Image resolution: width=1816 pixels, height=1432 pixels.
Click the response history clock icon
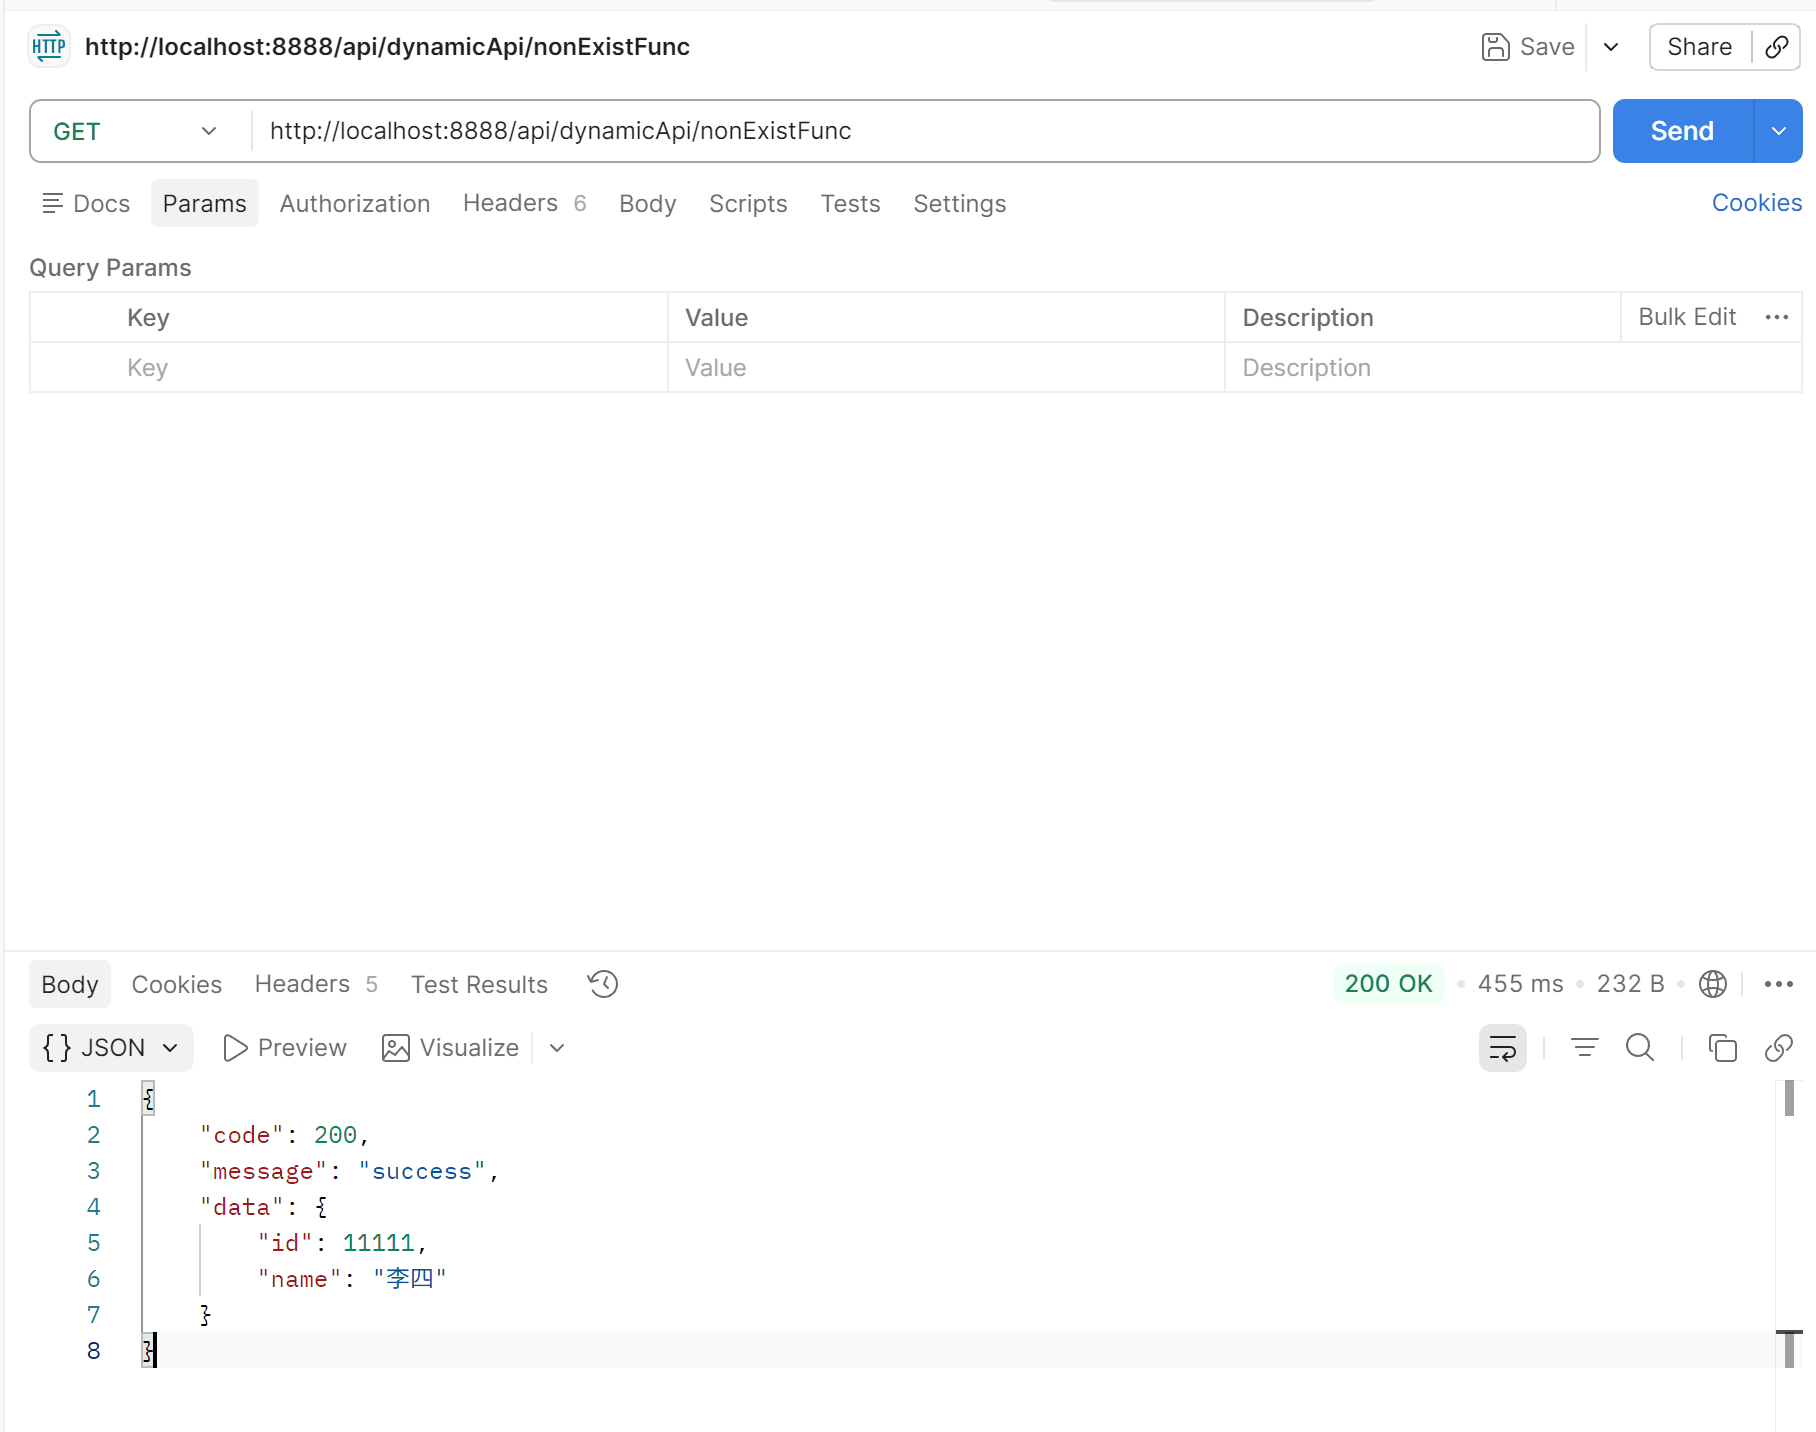603,984
